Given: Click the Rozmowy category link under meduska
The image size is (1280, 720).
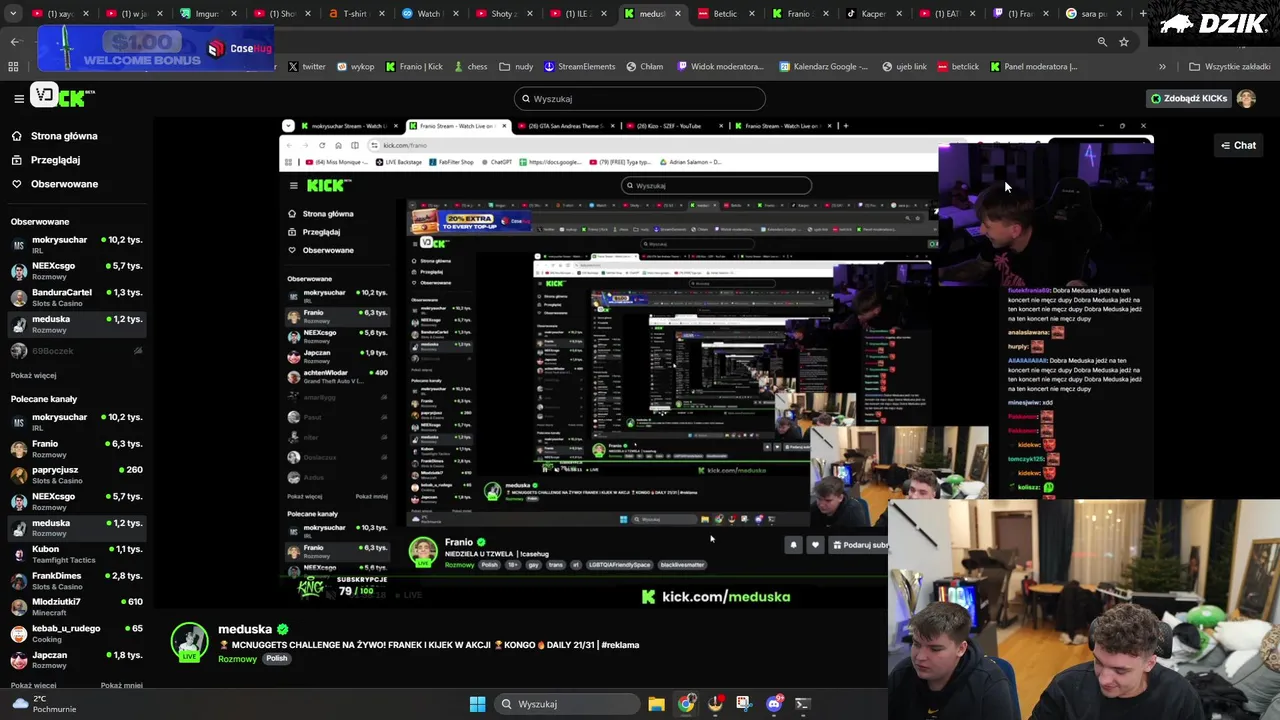Looking at the screenshot, I should 237,659.
